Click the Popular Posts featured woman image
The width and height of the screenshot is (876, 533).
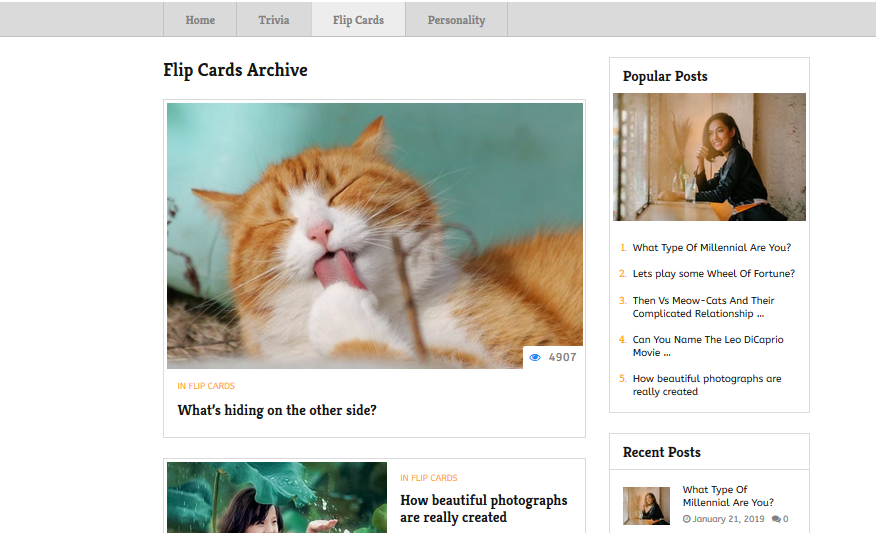pos(710,157)
